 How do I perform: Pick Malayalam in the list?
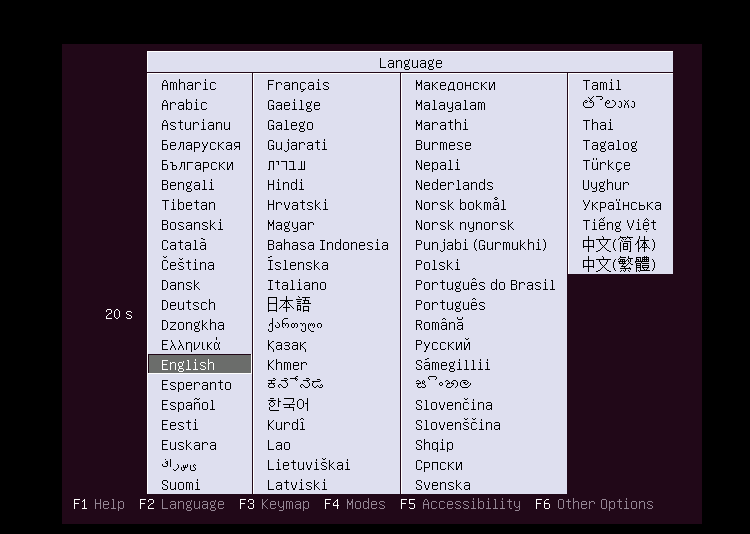[450, 105]
